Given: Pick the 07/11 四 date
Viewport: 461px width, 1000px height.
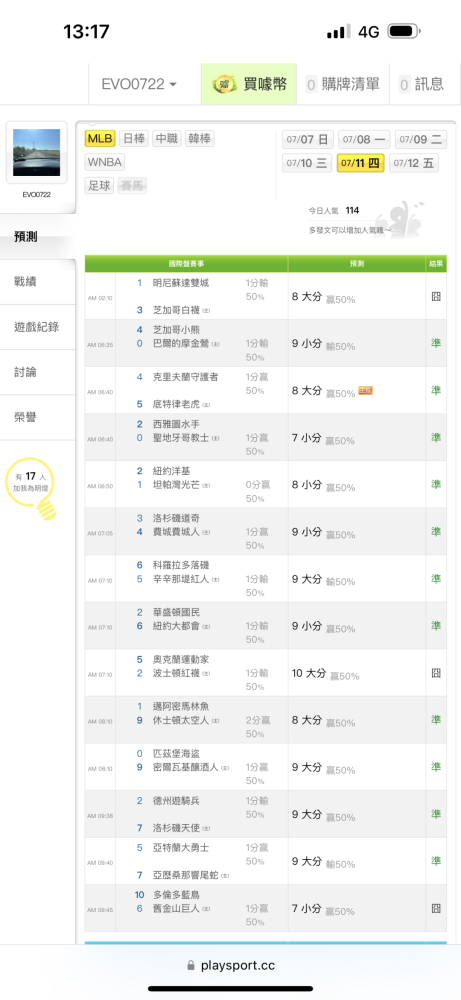Looking at the screenshot, I should (360, 163).
